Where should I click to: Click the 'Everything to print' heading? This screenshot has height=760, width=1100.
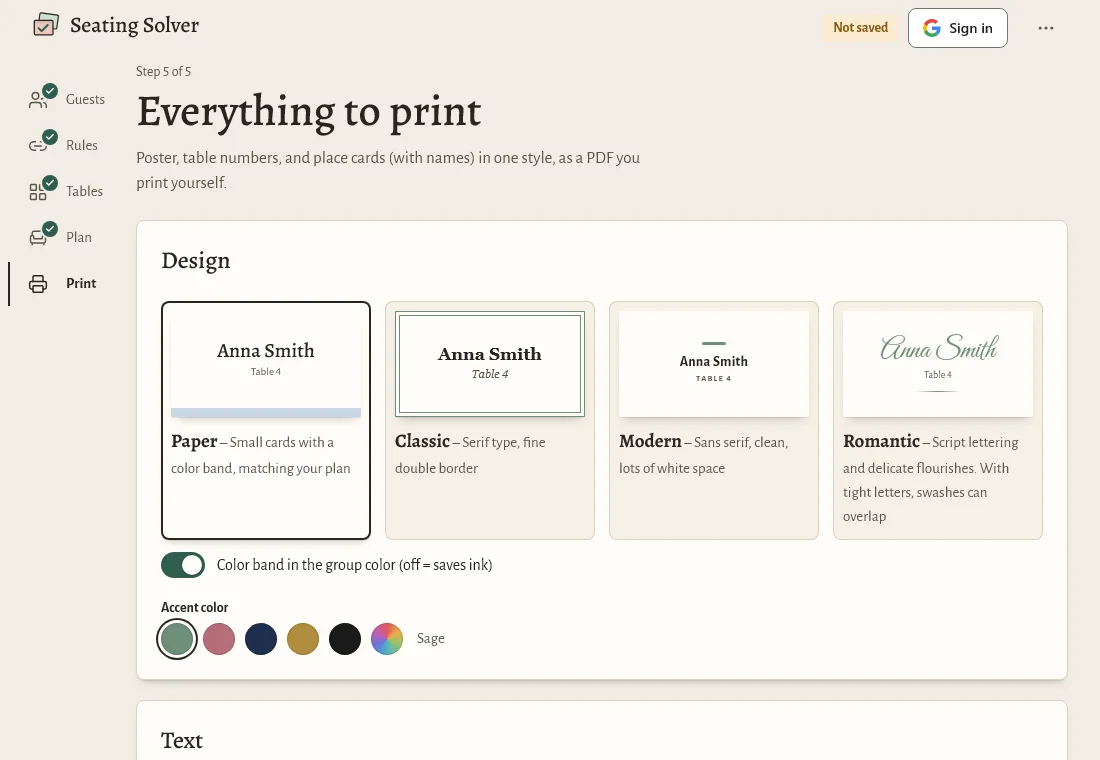click(309, 112)
